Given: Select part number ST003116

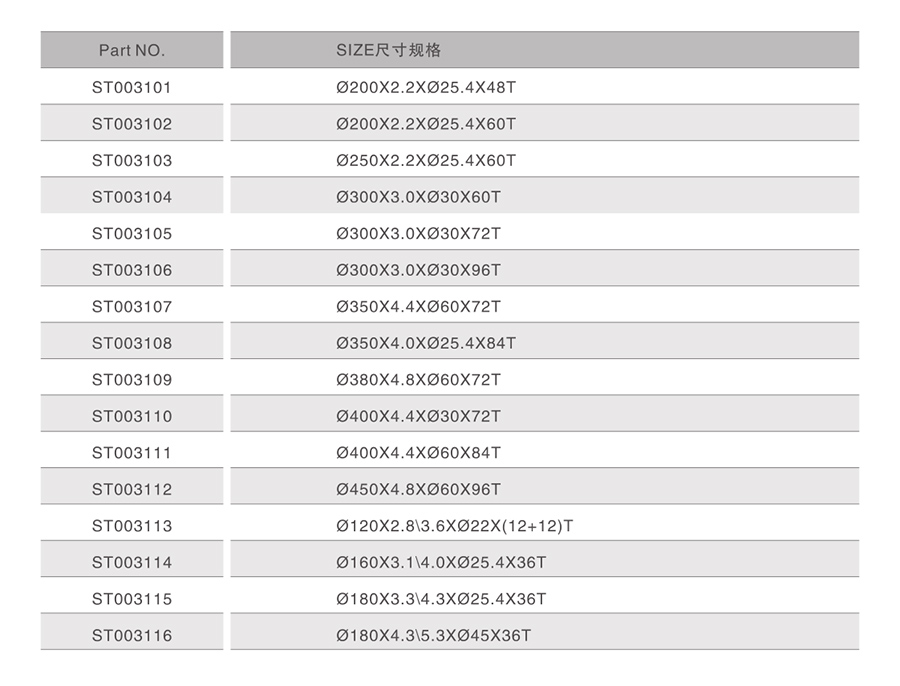Looking at the screenshot, I should [x=132, y=635].
